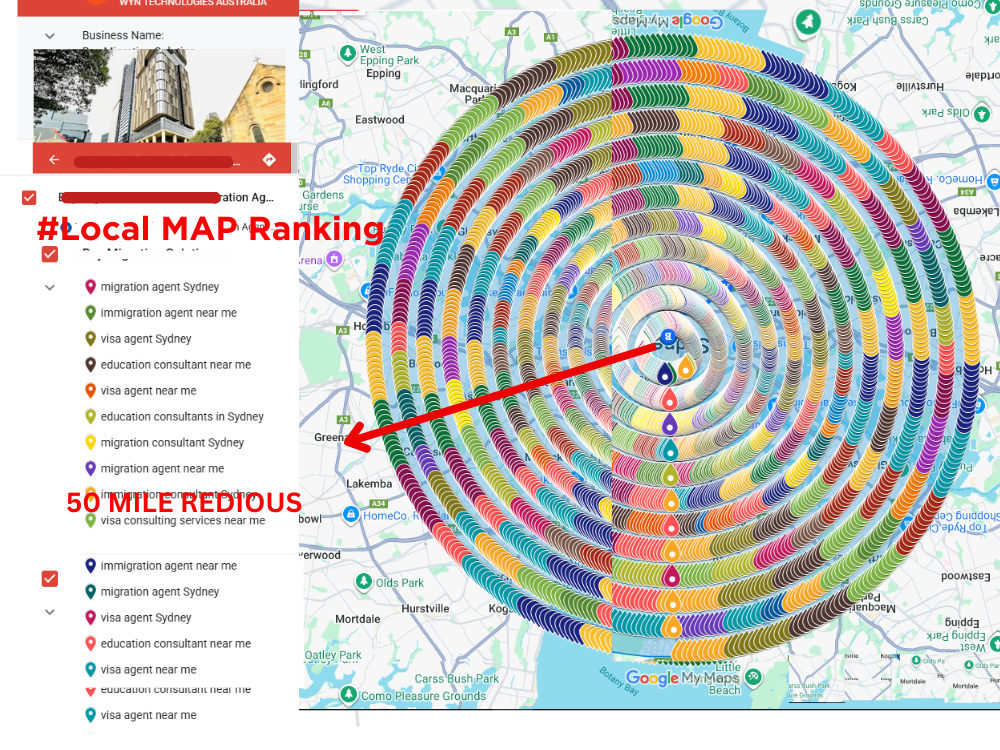Click the navy pin beside immigration agent near me
The height and width of the screenshot is (750, 1000).
click(x=91, y=566)
